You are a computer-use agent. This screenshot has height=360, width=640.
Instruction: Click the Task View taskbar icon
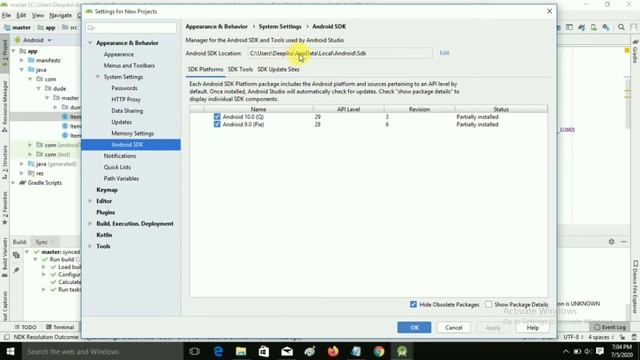(195, 351)
